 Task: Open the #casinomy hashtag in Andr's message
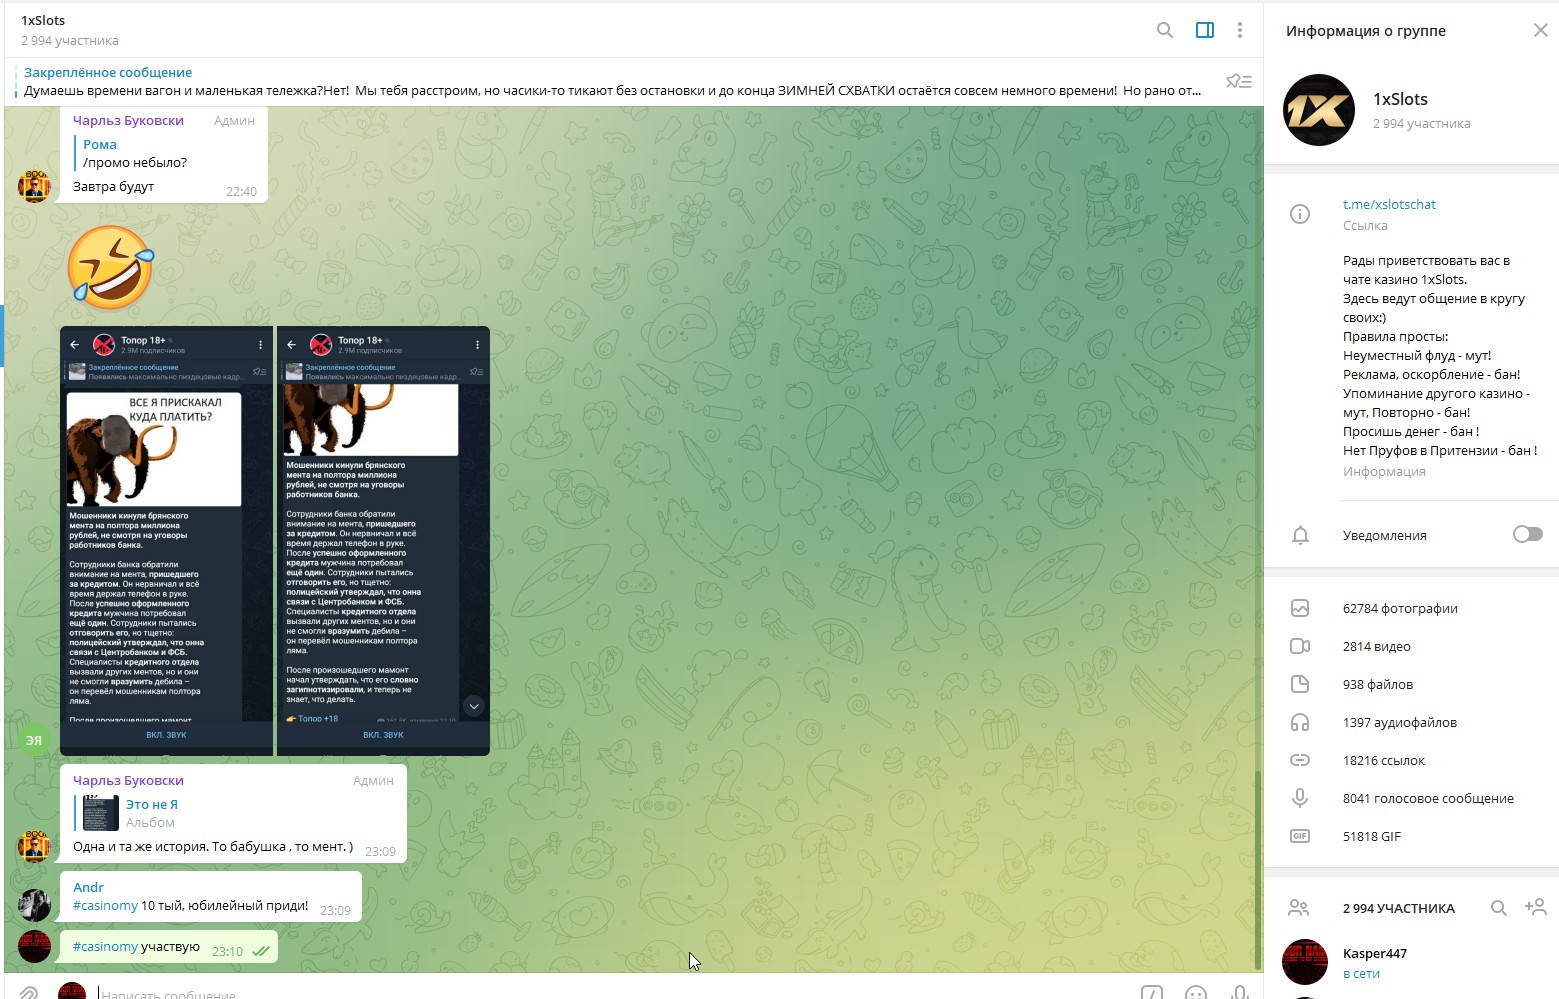105,905
